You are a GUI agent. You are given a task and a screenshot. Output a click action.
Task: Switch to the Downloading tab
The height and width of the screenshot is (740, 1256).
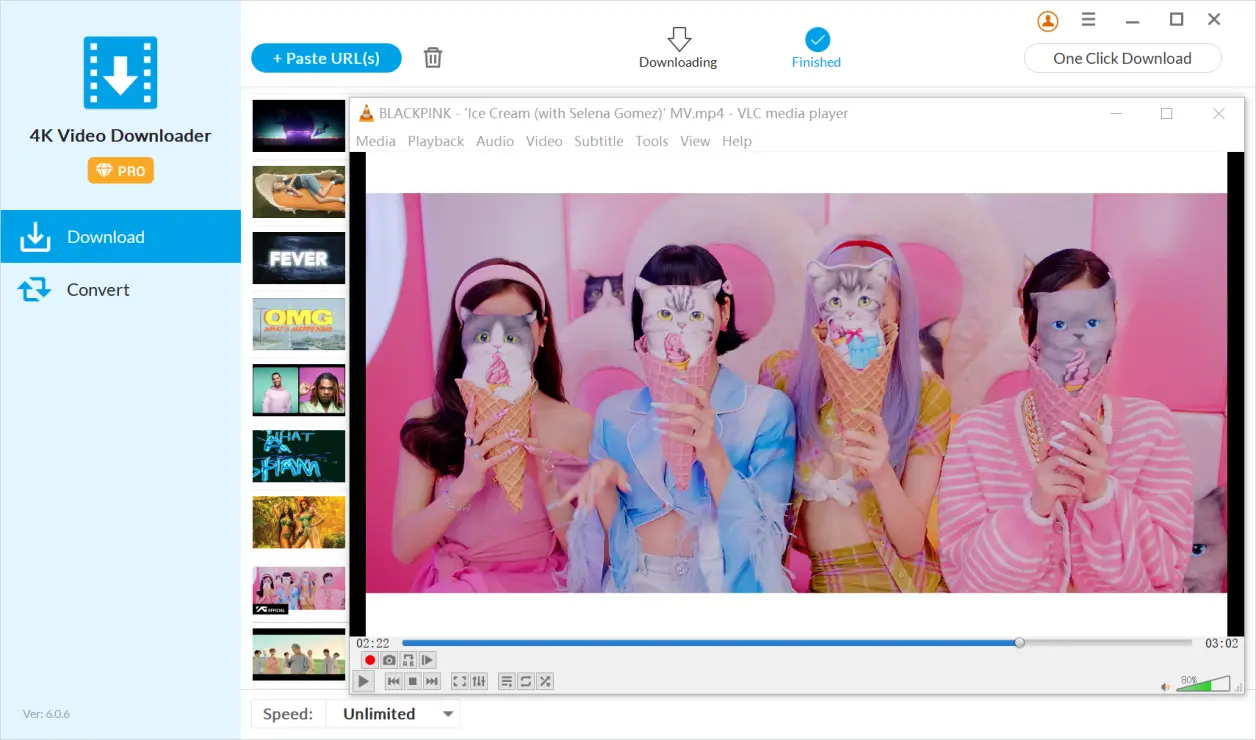coord(678,48)
